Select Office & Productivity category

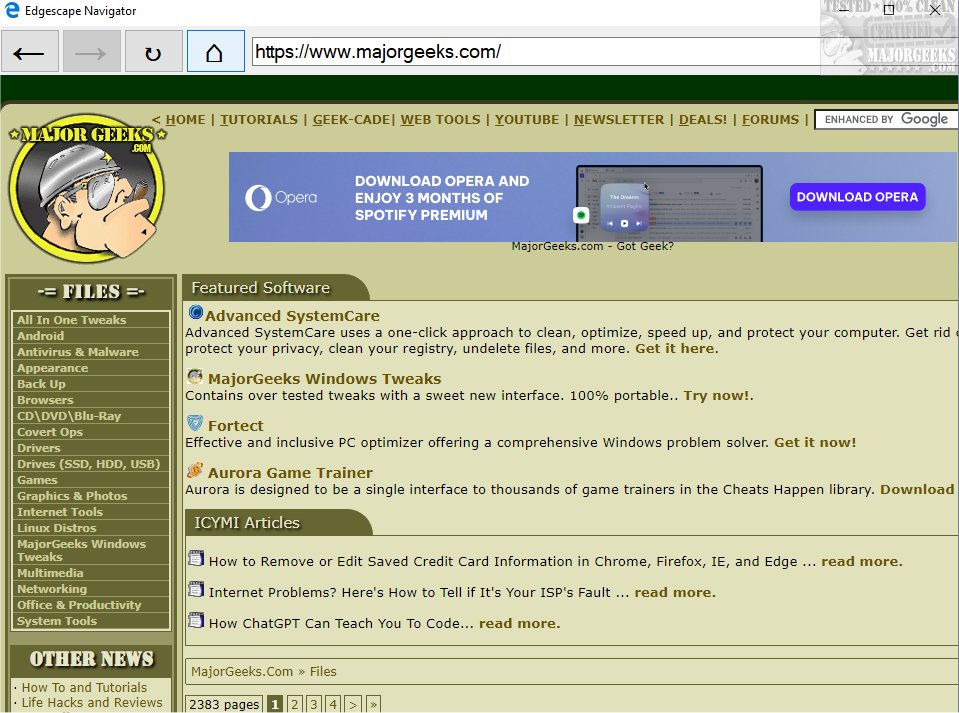point(91,605)
